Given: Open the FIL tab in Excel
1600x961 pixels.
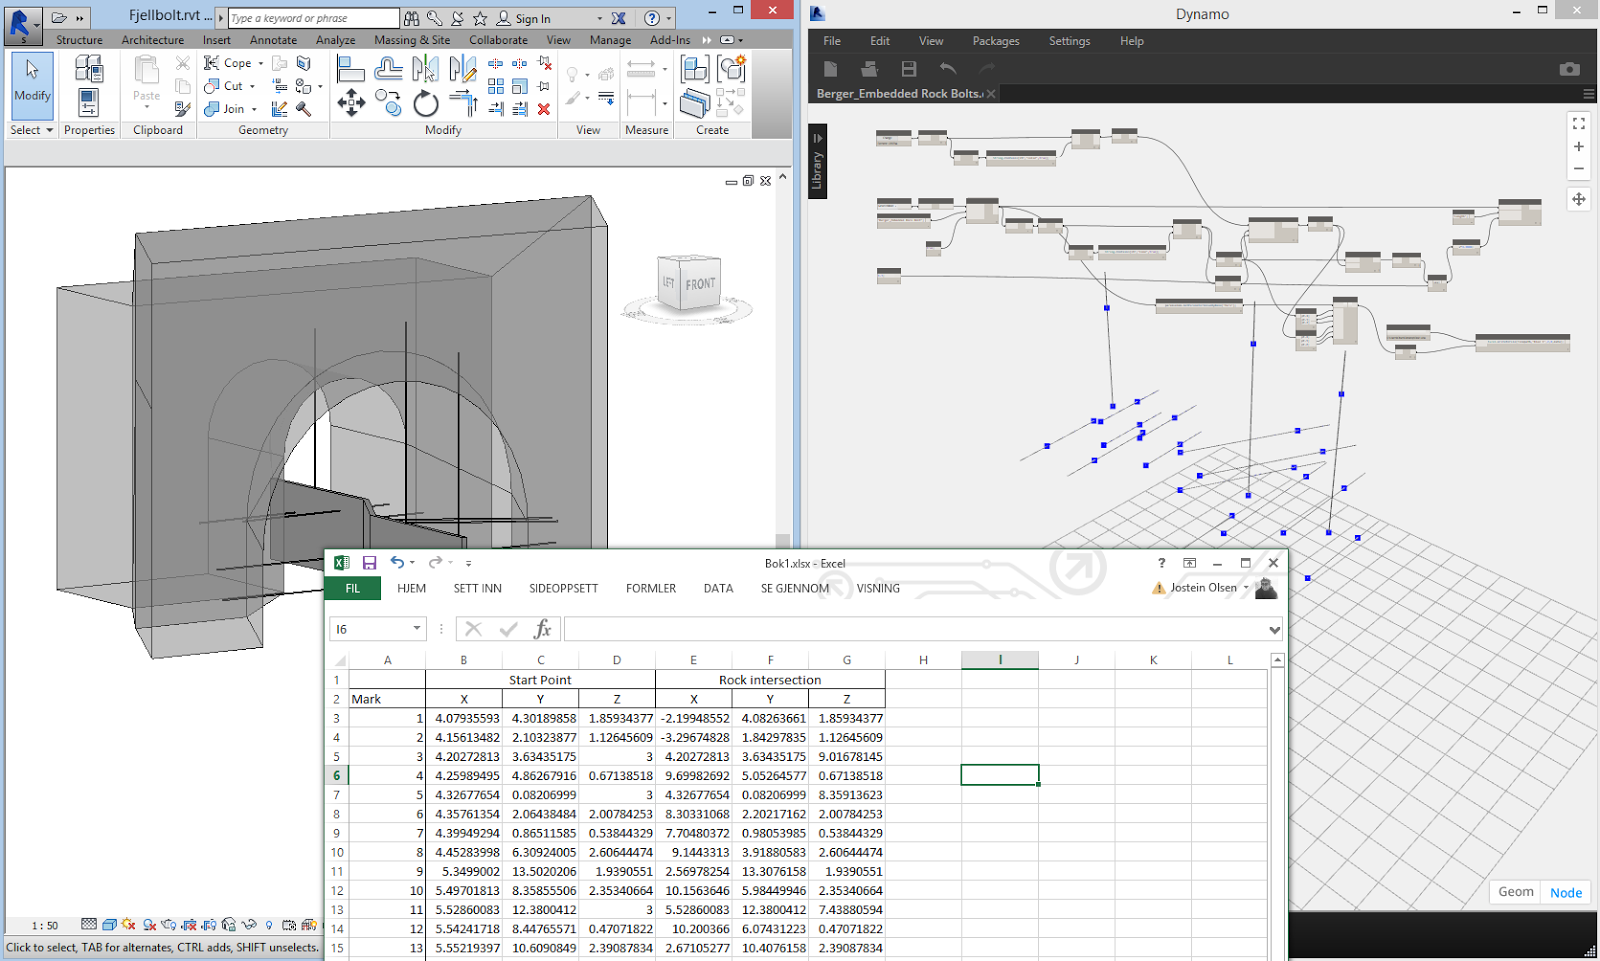Looking at the screenshot, I should click(x=352, y=588).
